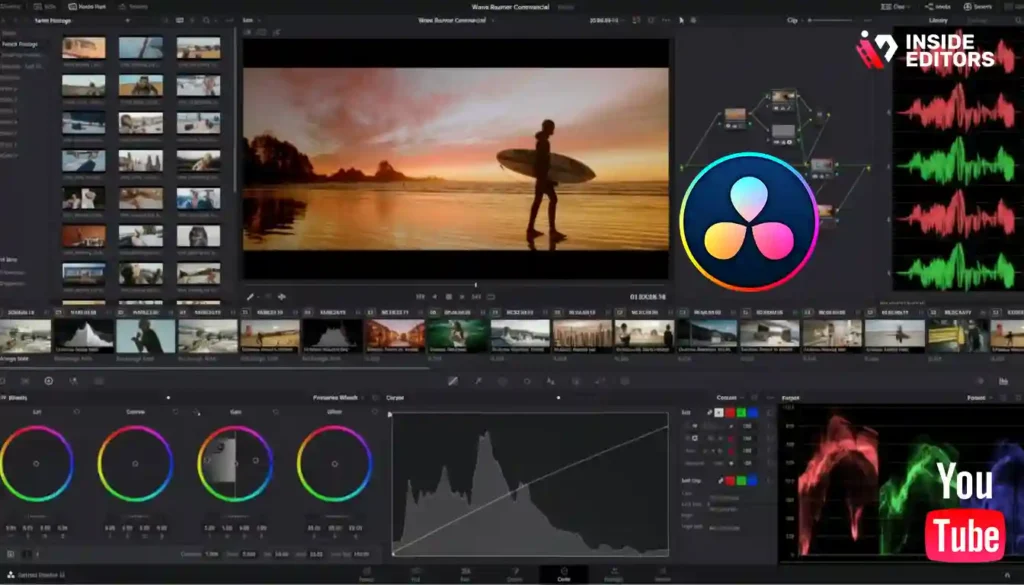Open the Scopes panel icon at far right
1024x585 pixels.
tap(1003, 381)
